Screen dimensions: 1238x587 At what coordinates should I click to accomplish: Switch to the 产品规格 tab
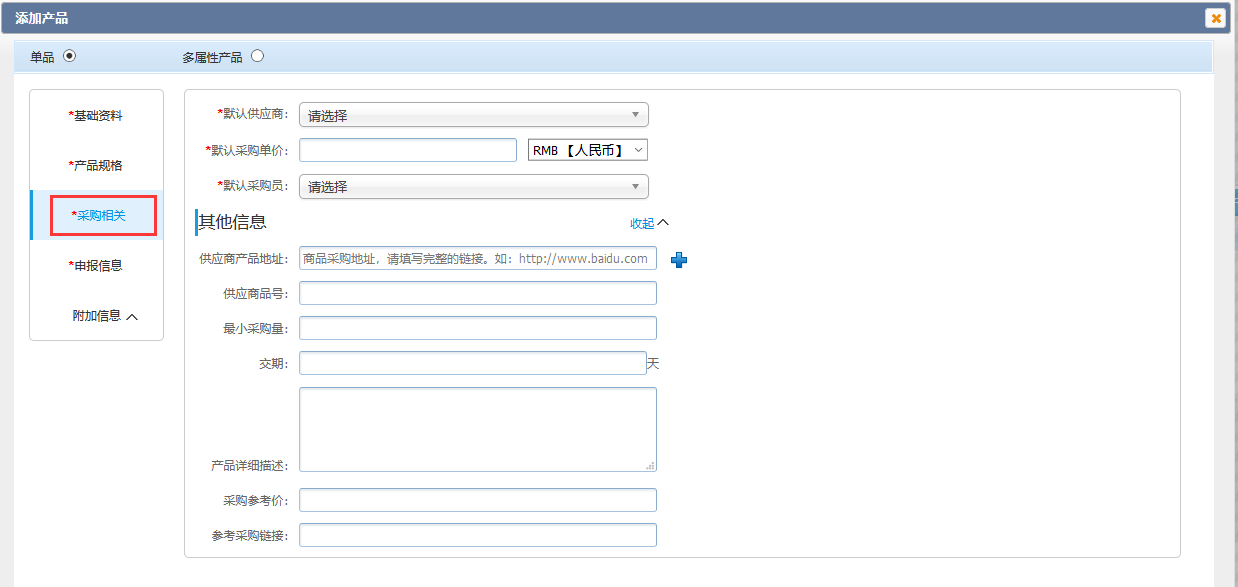tap(97, 166)
